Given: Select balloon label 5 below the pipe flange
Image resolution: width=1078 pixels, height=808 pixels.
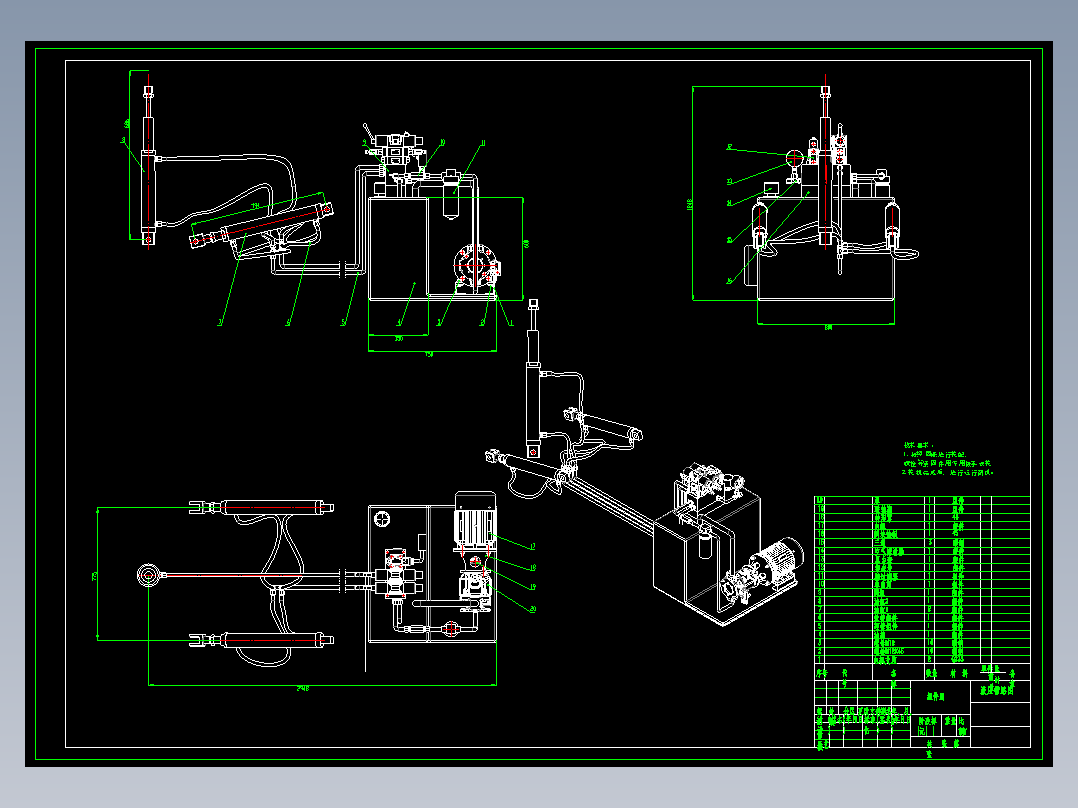Looking at the screenshot, I should point(343,323).
